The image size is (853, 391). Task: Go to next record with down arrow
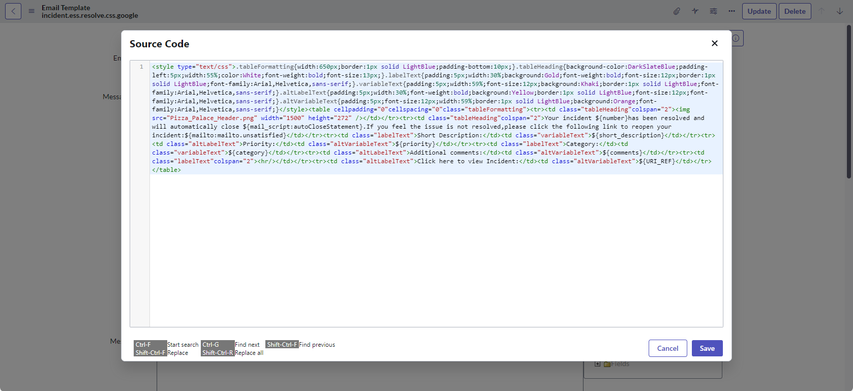[840, 11]
